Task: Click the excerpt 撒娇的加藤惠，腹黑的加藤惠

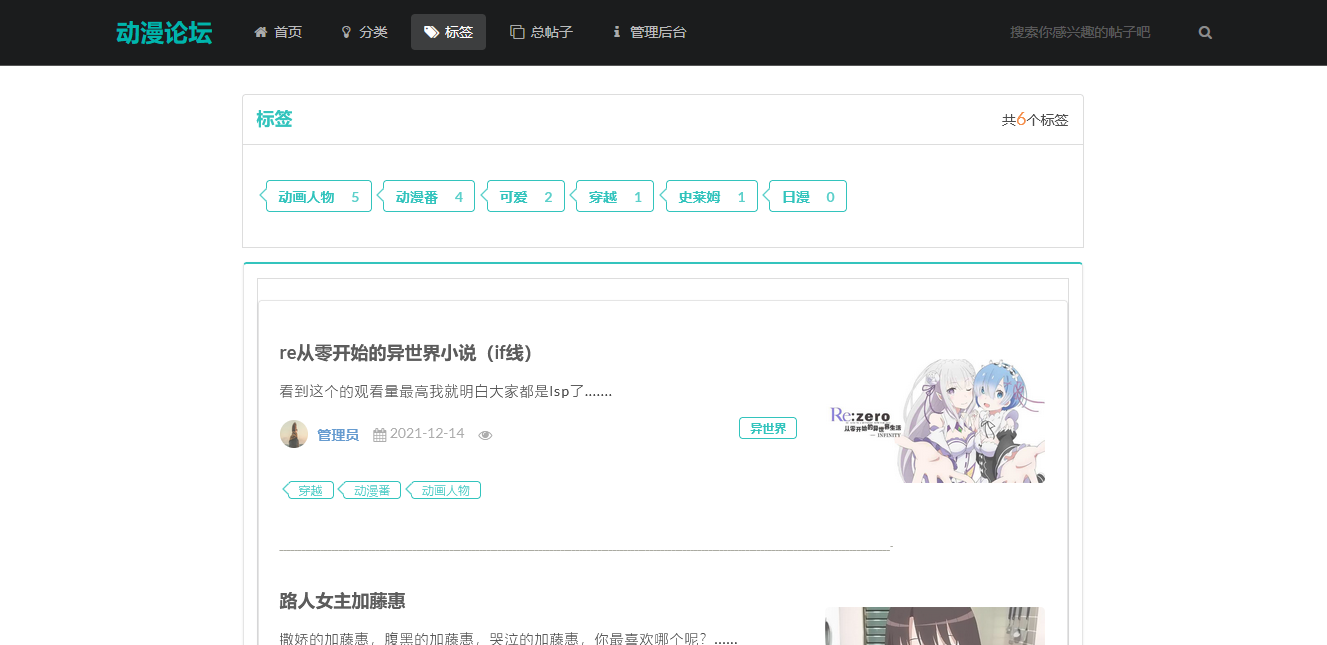Action: point(509,639)
